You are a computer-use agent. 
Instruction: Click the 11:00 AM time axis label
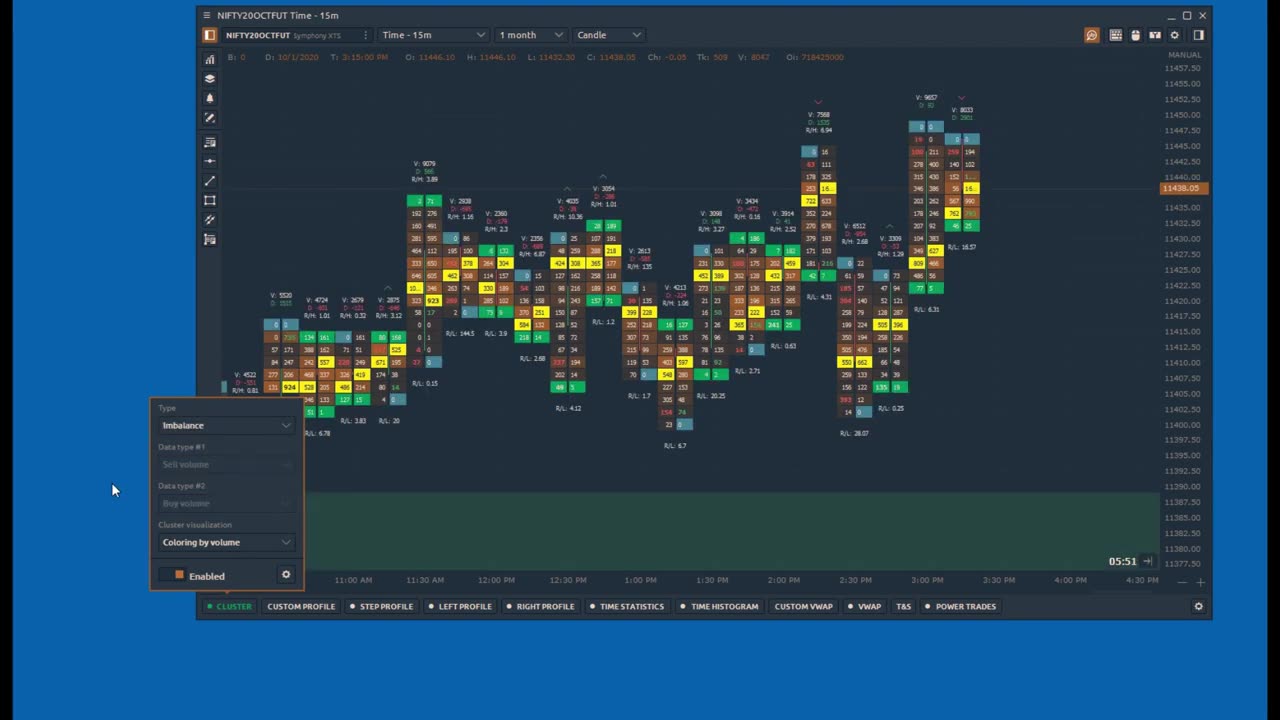(x=353, y=580)
